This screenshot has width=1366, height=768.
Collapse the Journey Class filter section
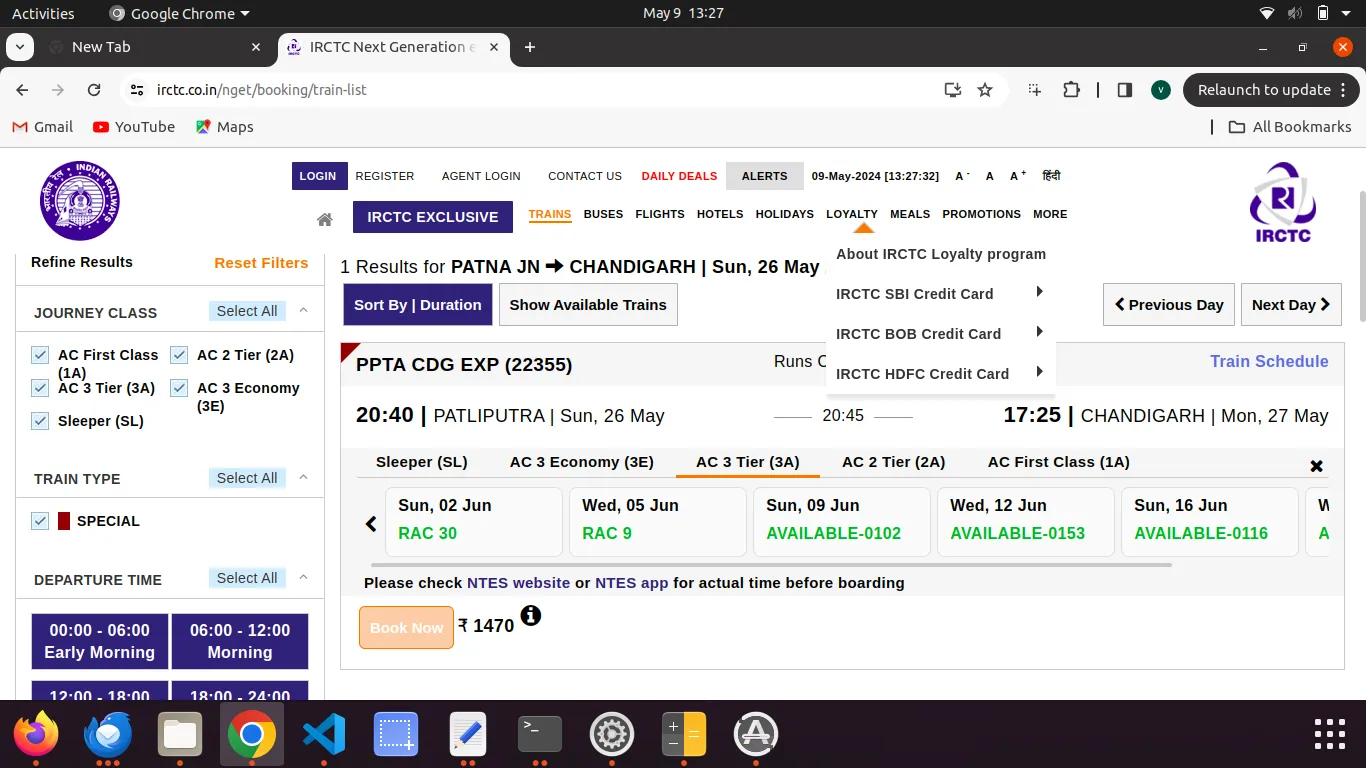(303, 311)
